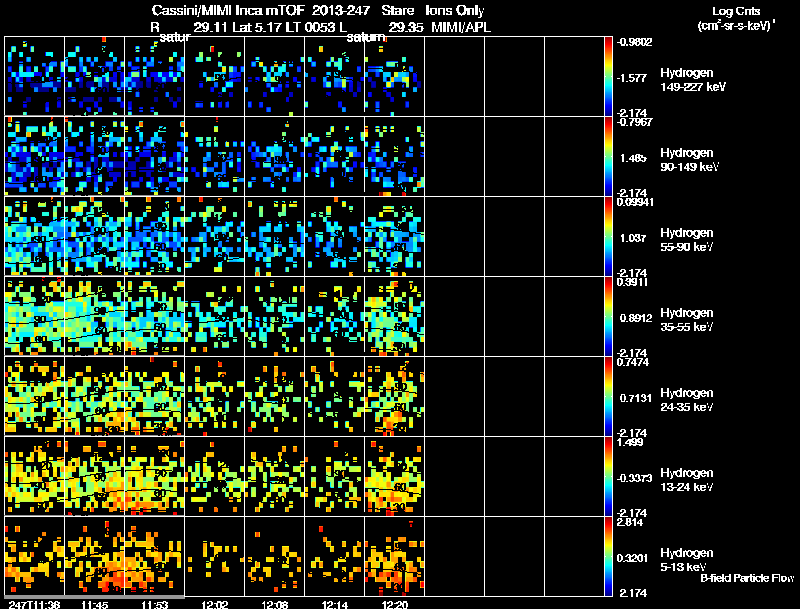Click the '-0.9802' color scale maximum
800x609 pixels.
coord(634,42)
